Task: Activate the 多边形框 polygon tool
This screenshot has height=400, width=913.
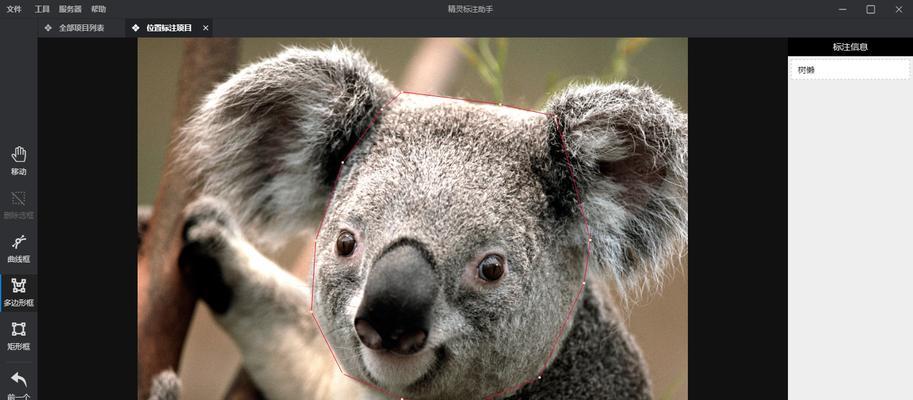Action: pos(19,292)
